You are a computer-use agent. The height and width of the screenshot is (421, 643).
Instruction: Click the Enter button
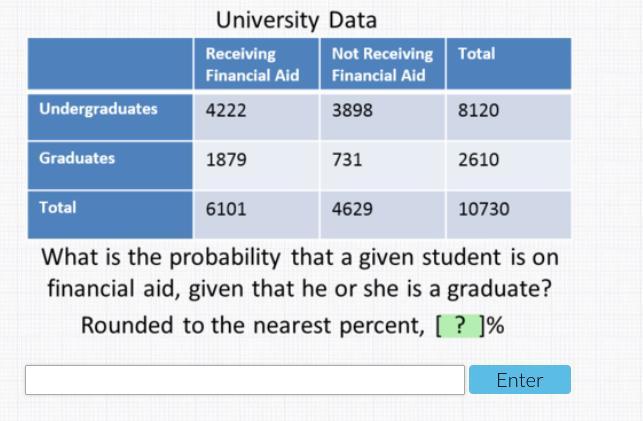(519, 380)
